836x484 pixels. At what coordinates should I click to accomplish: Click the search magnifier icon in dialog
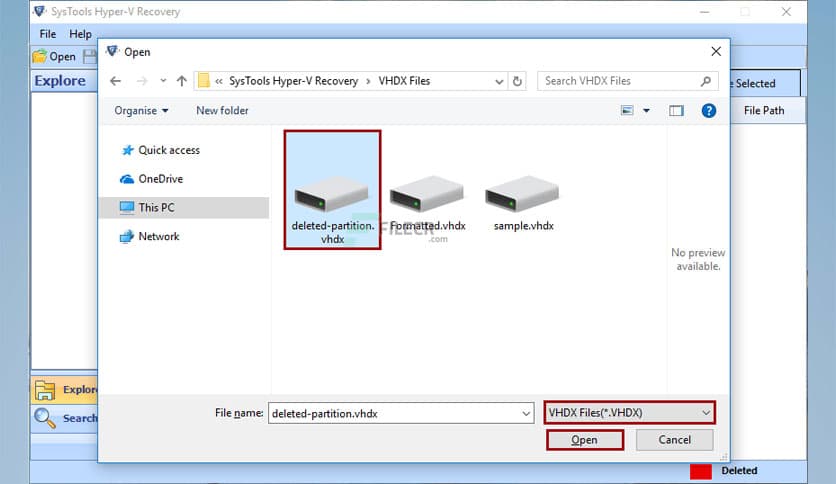coord(706,81)
